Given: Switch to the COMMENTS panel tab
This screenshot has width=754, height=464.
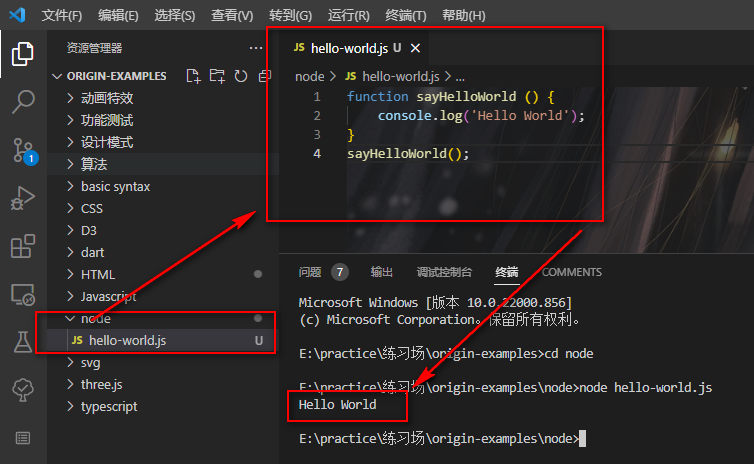Looking at the screenshot, I should click(x=572, y=272).
